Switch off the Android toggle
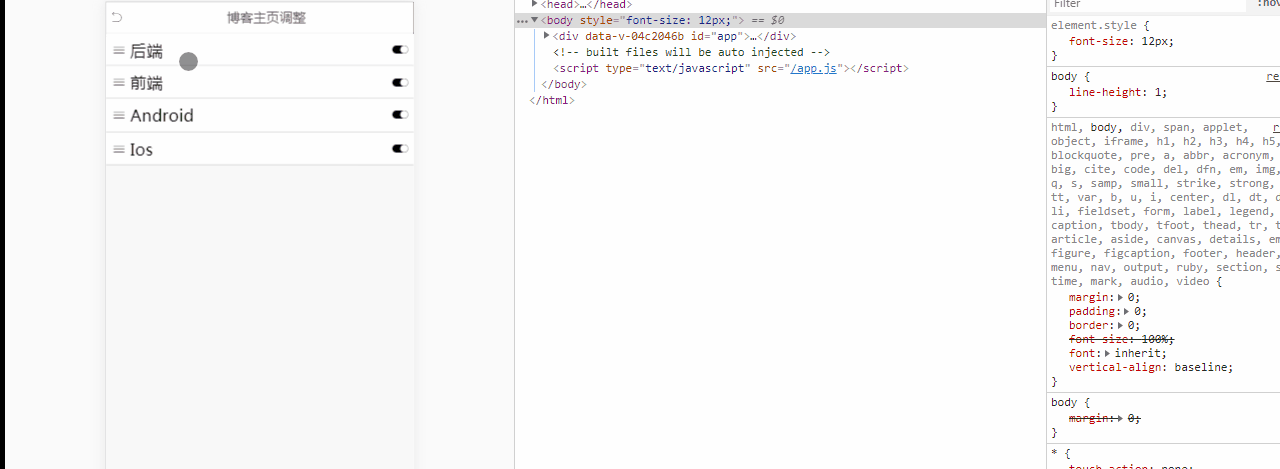Image resolution: width=1280 pixels, height=469 pixels. click(400, 115)
